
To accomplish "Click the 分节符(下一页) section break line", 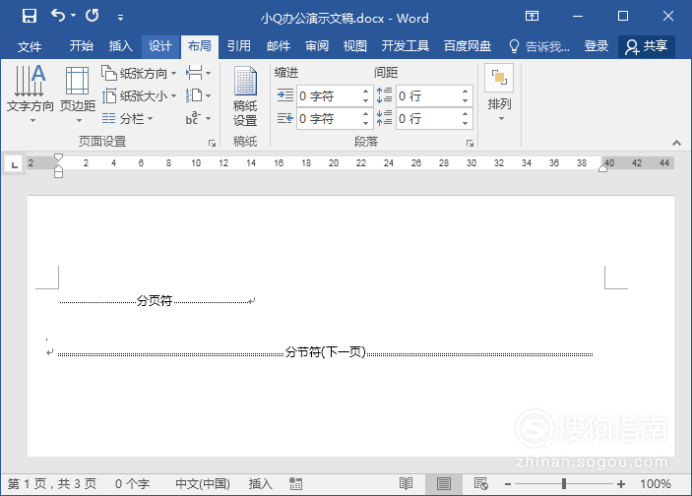I will [x=325, y=353].
